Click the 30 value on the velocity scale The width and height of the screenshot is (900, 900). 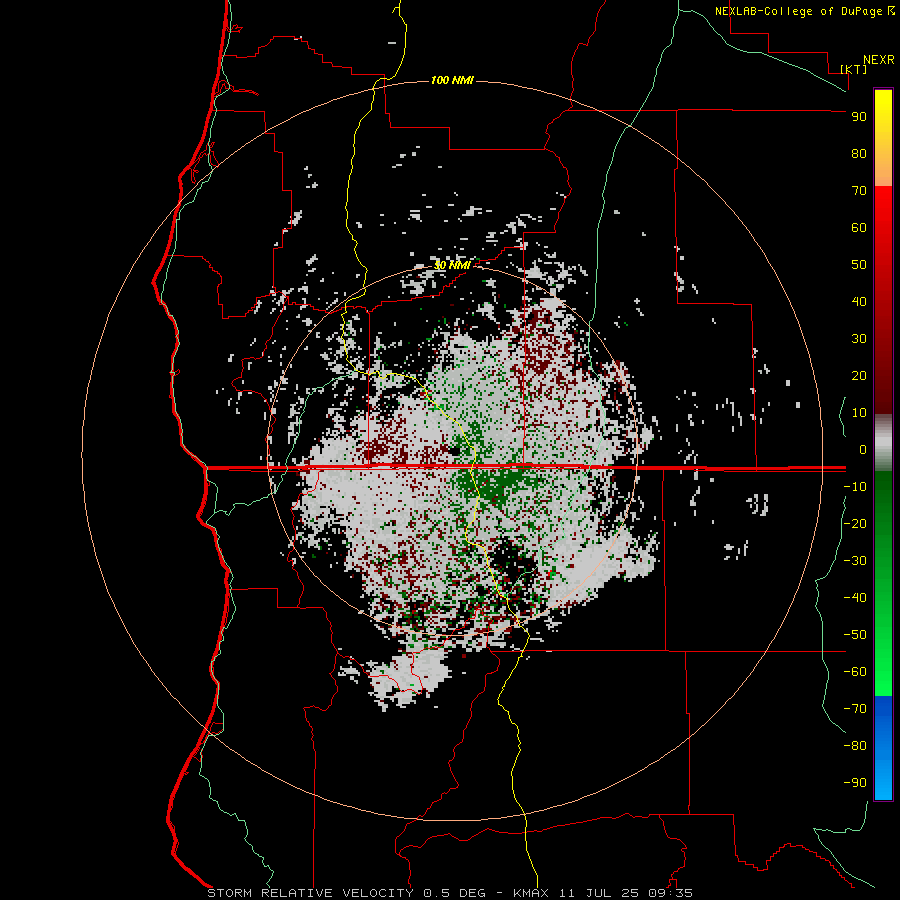859,339
